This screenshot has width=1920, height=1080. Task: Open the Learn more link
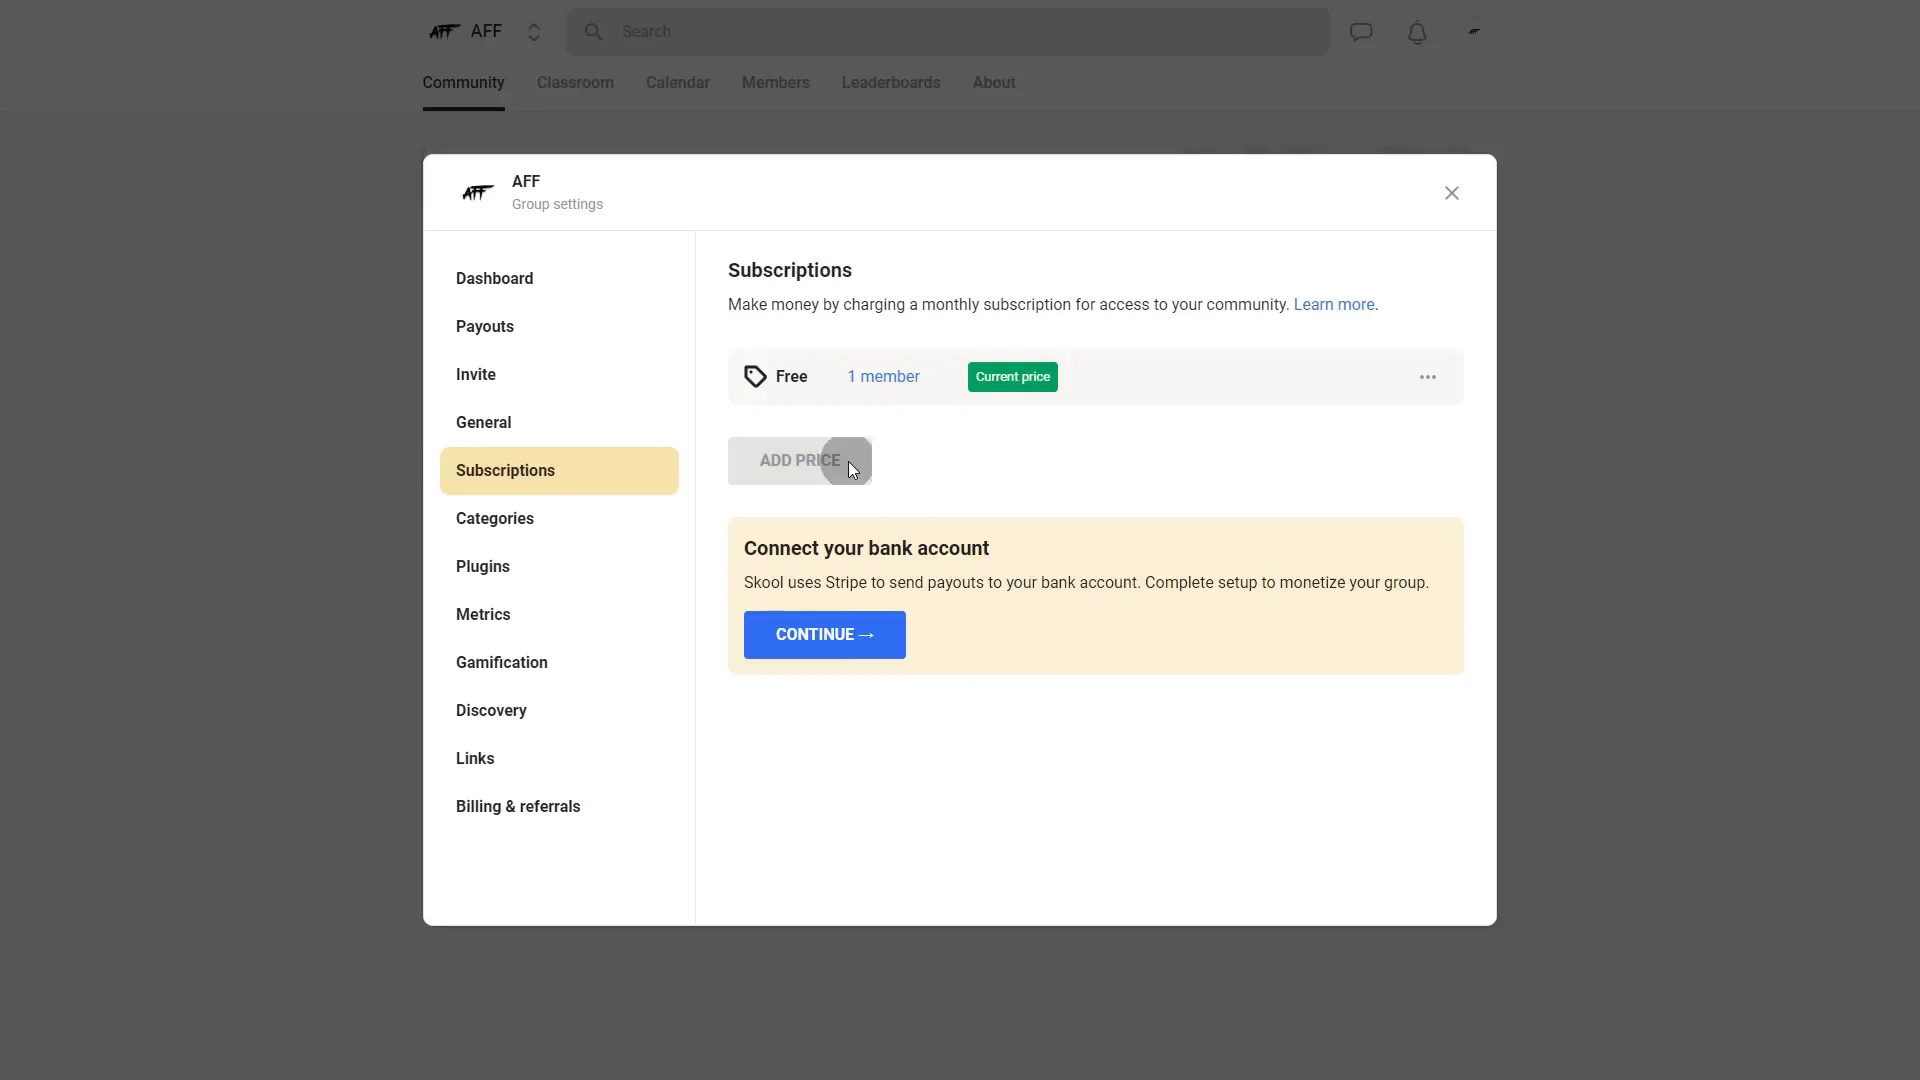tap(1334, 305)
